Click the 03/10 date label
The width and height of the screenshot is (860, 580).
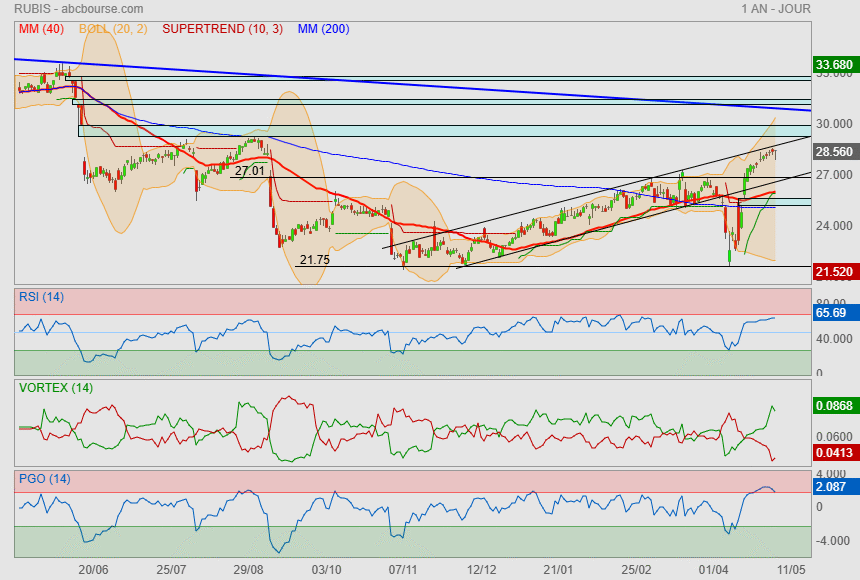[326, 570]
